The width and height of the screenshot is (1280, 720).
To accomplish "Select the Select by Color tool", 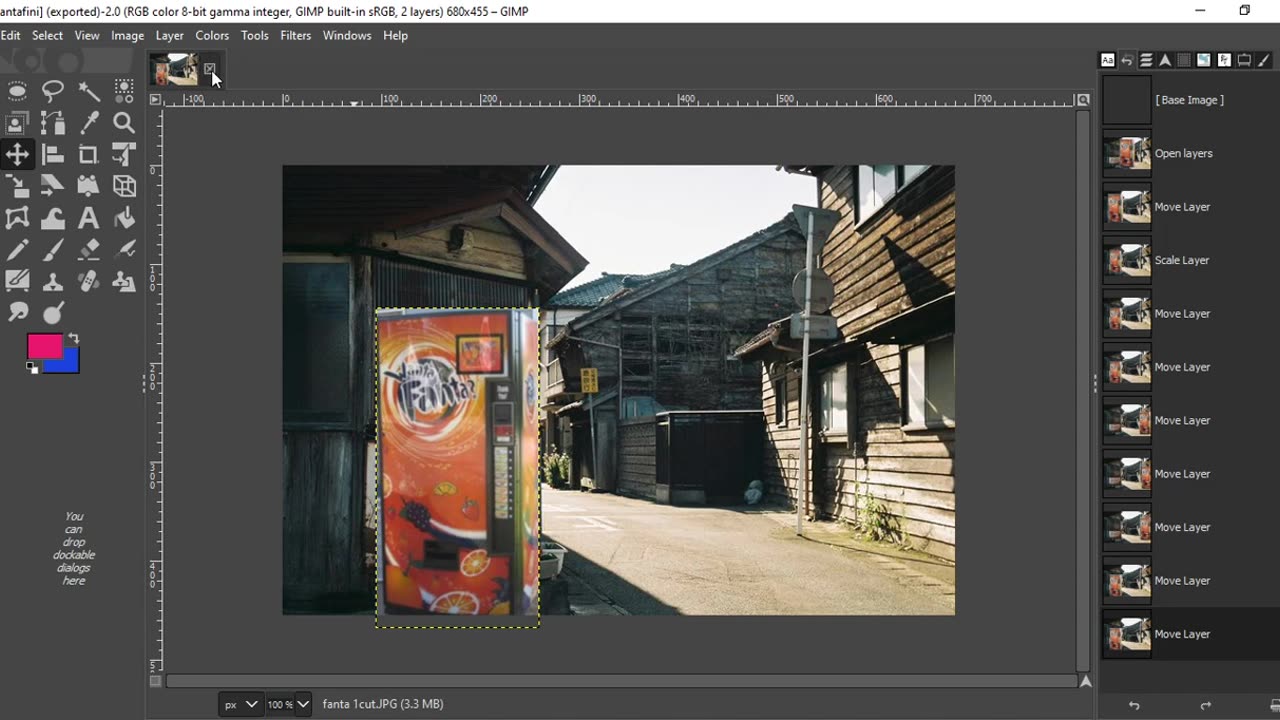I will [124, 92].
